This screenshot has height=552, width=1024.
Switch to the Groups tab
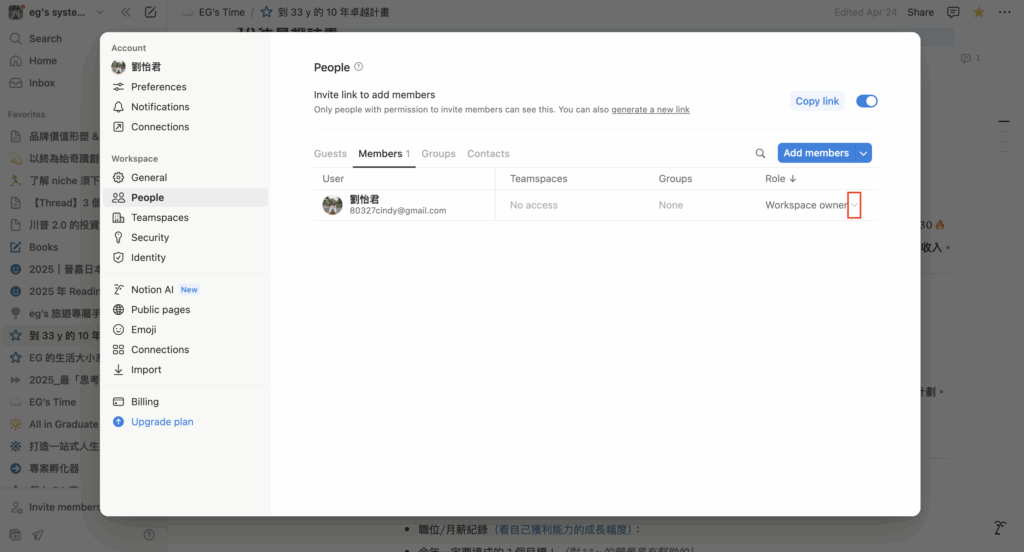pyautogui.click(x=438, y=154)
